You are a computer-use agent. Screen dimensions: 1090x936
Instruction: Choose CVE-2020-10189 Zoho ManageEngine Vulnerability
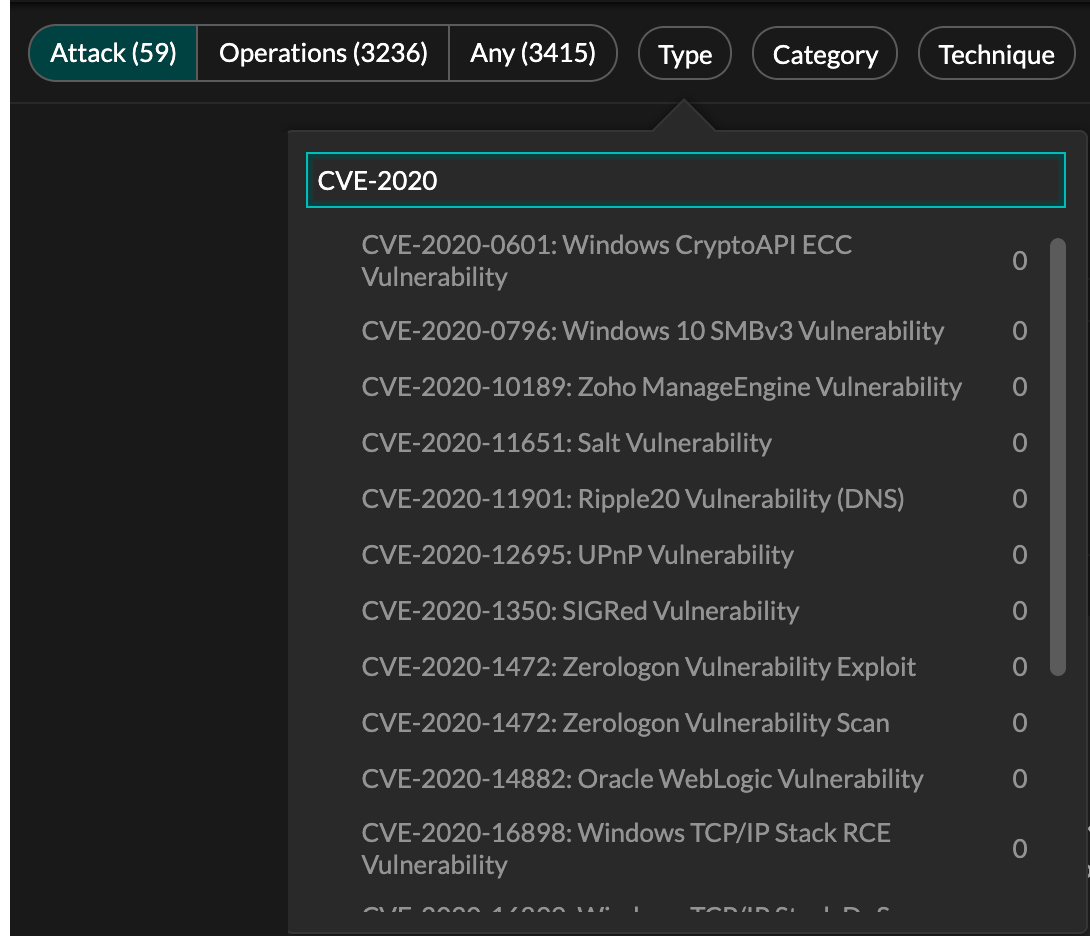[694, 387]
